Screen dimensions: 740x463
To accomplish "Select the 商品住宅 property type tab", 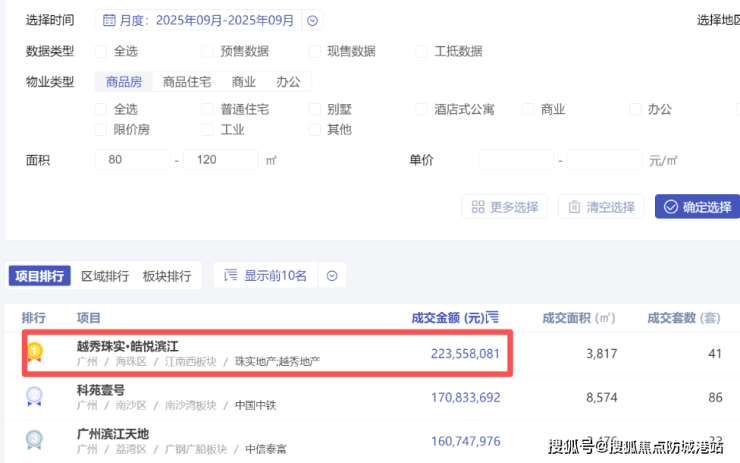I will [x=187, y=82].
